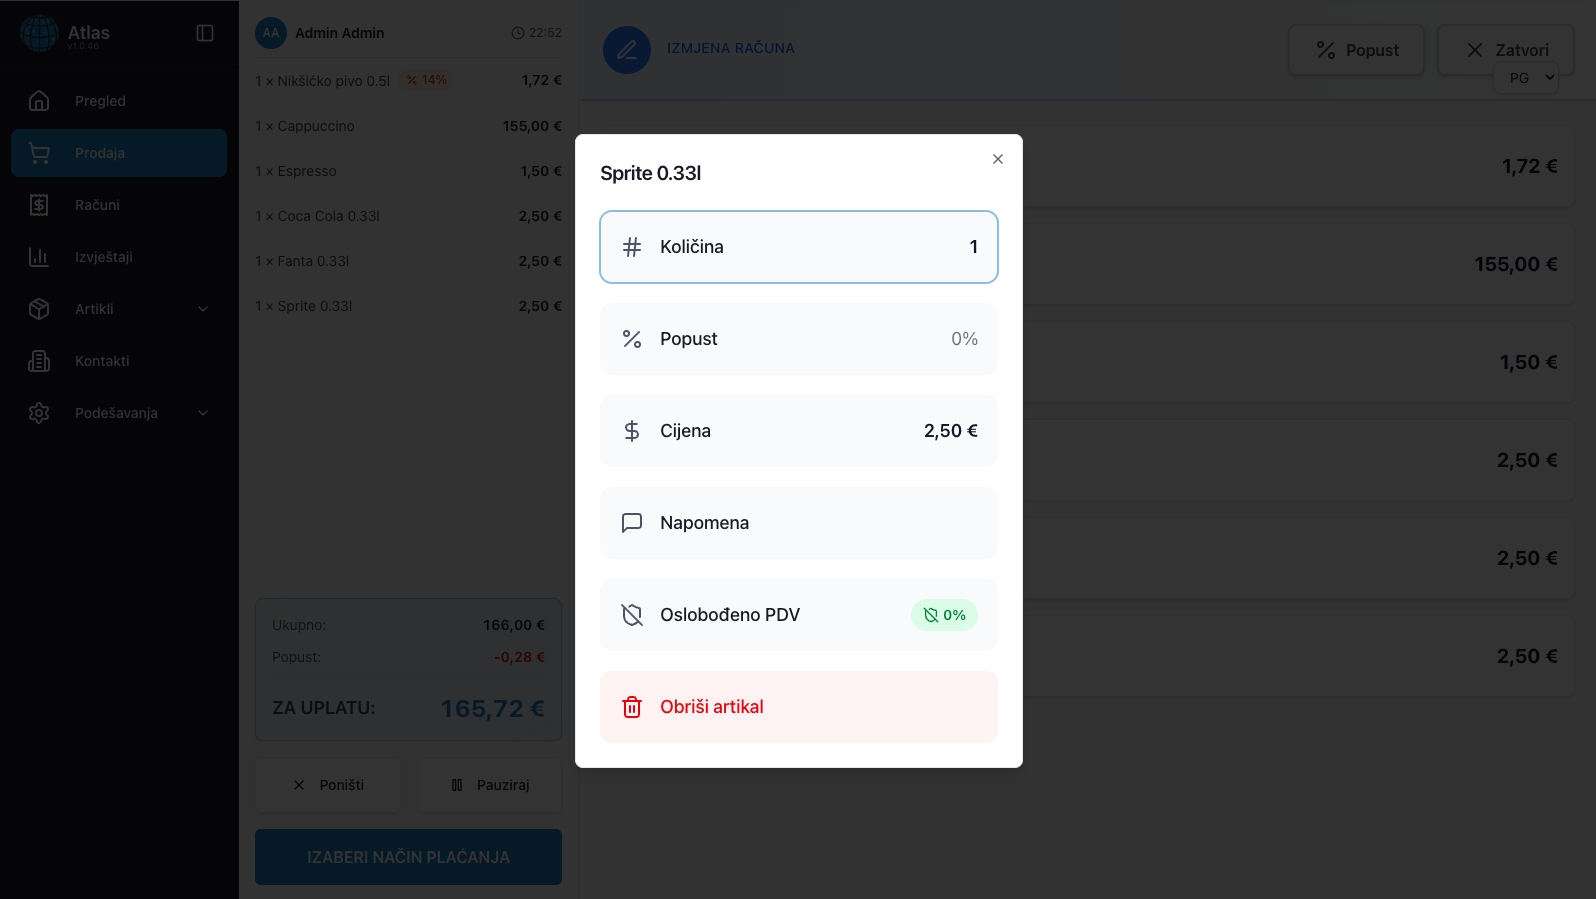1596x899 pixels.
Task: Open the Napomena note row
Action: (x=798, y=523)
